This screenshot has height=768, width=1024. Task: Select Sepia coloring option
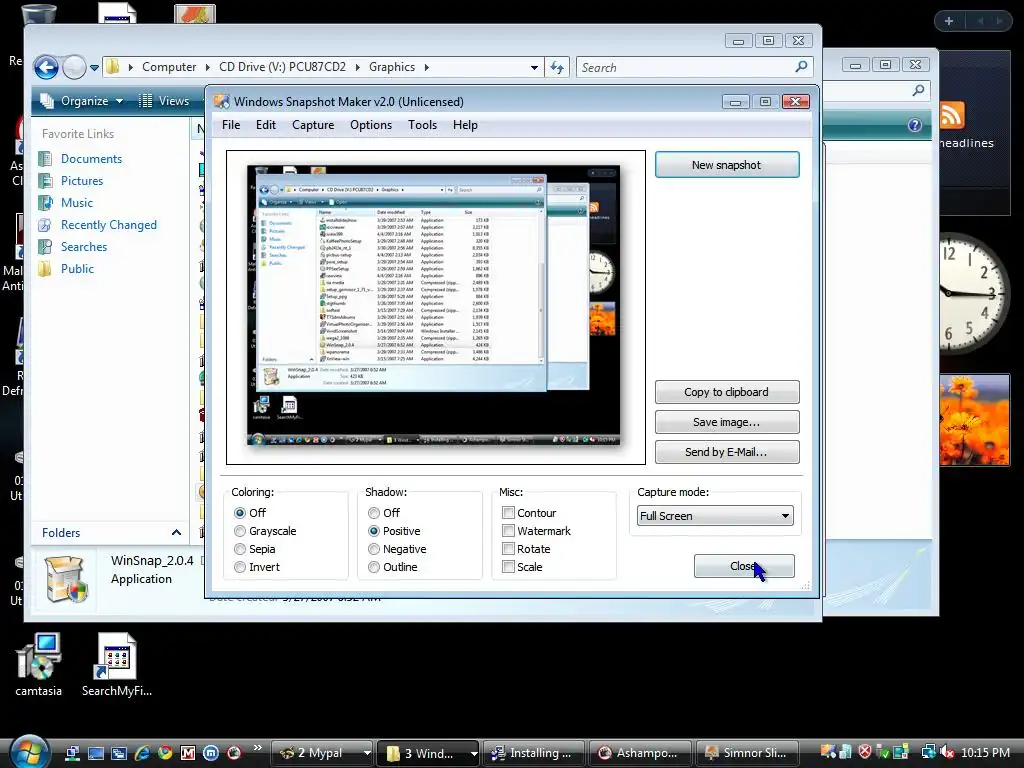[240, 549]
